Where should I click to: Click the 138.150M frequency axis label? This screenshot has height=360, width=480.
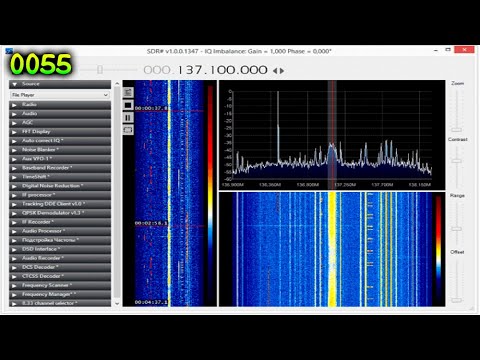pos(420,185)
